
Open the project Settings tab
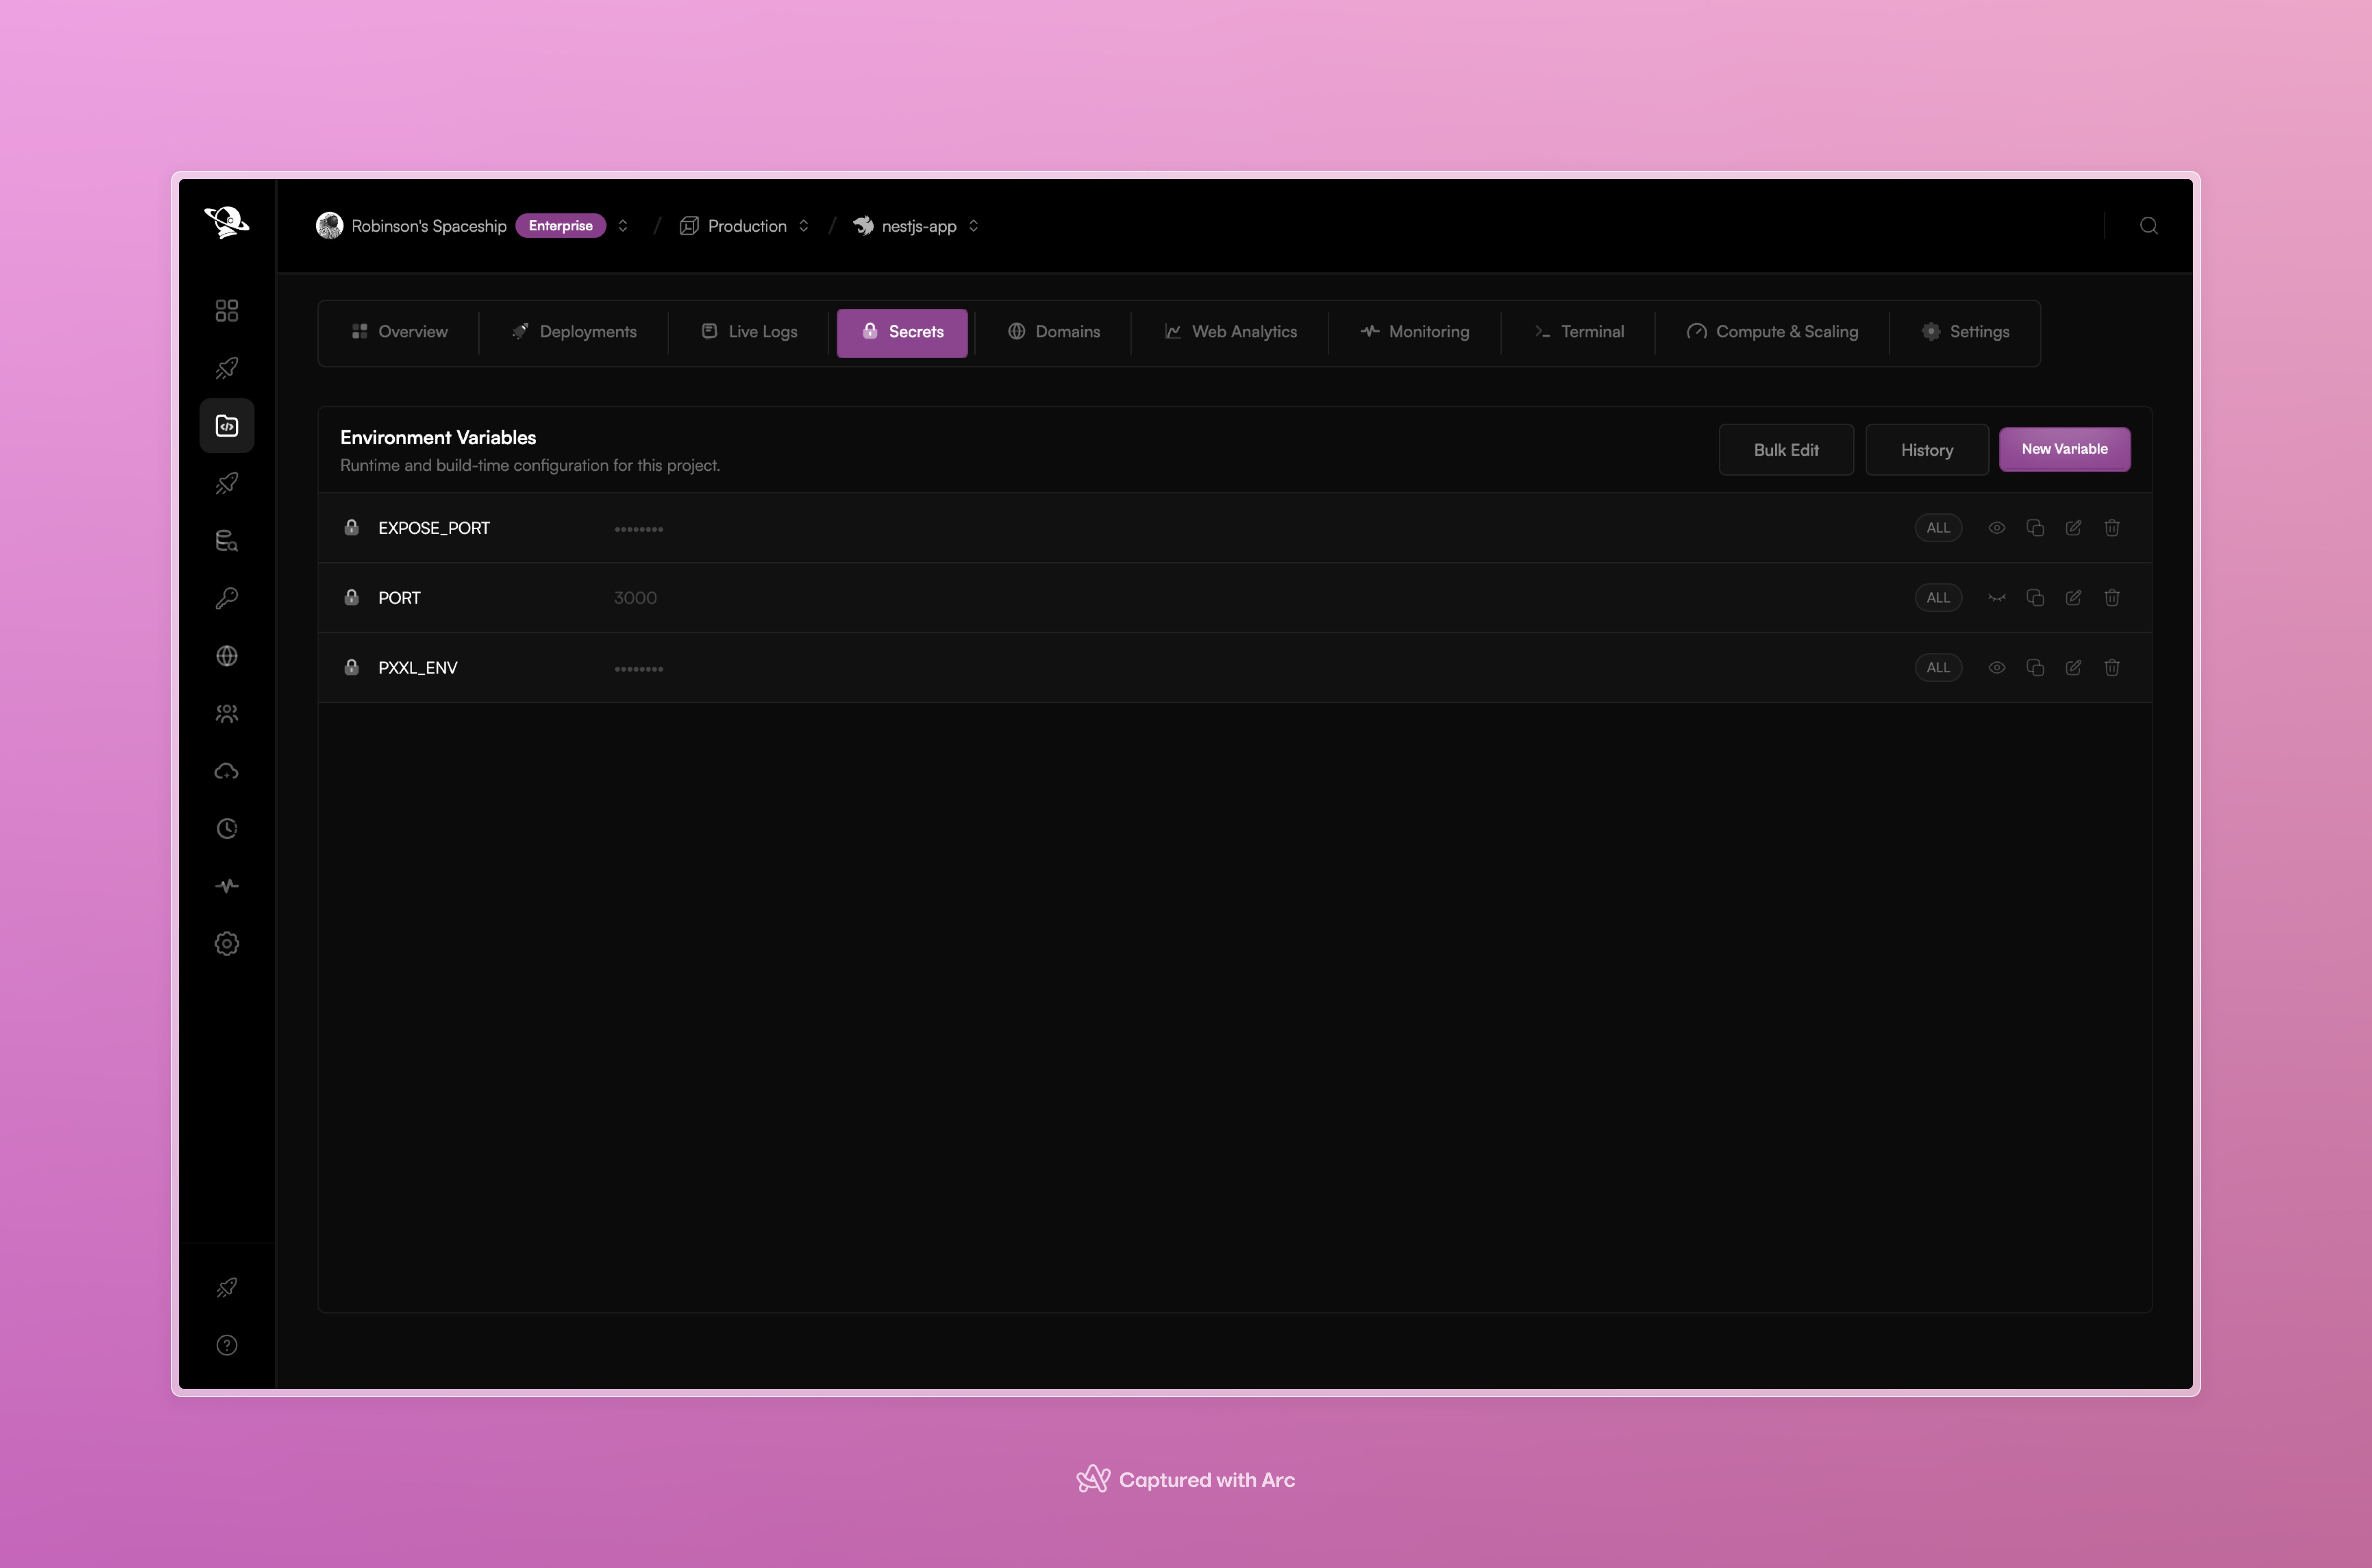(x=1965, y=332)
